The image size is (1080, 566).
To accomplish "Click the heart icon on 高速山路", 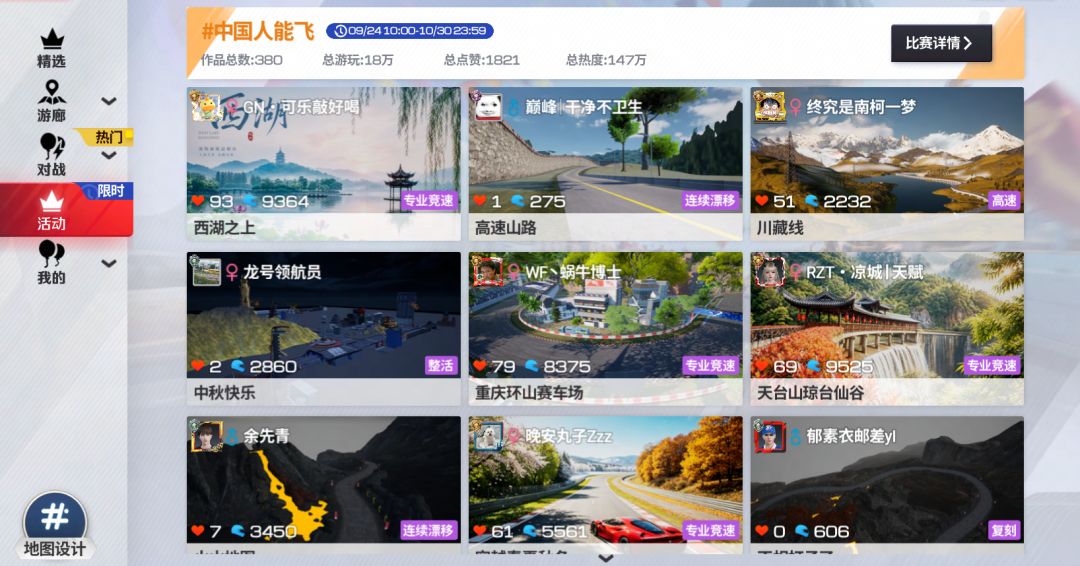I will click(480, 201).
